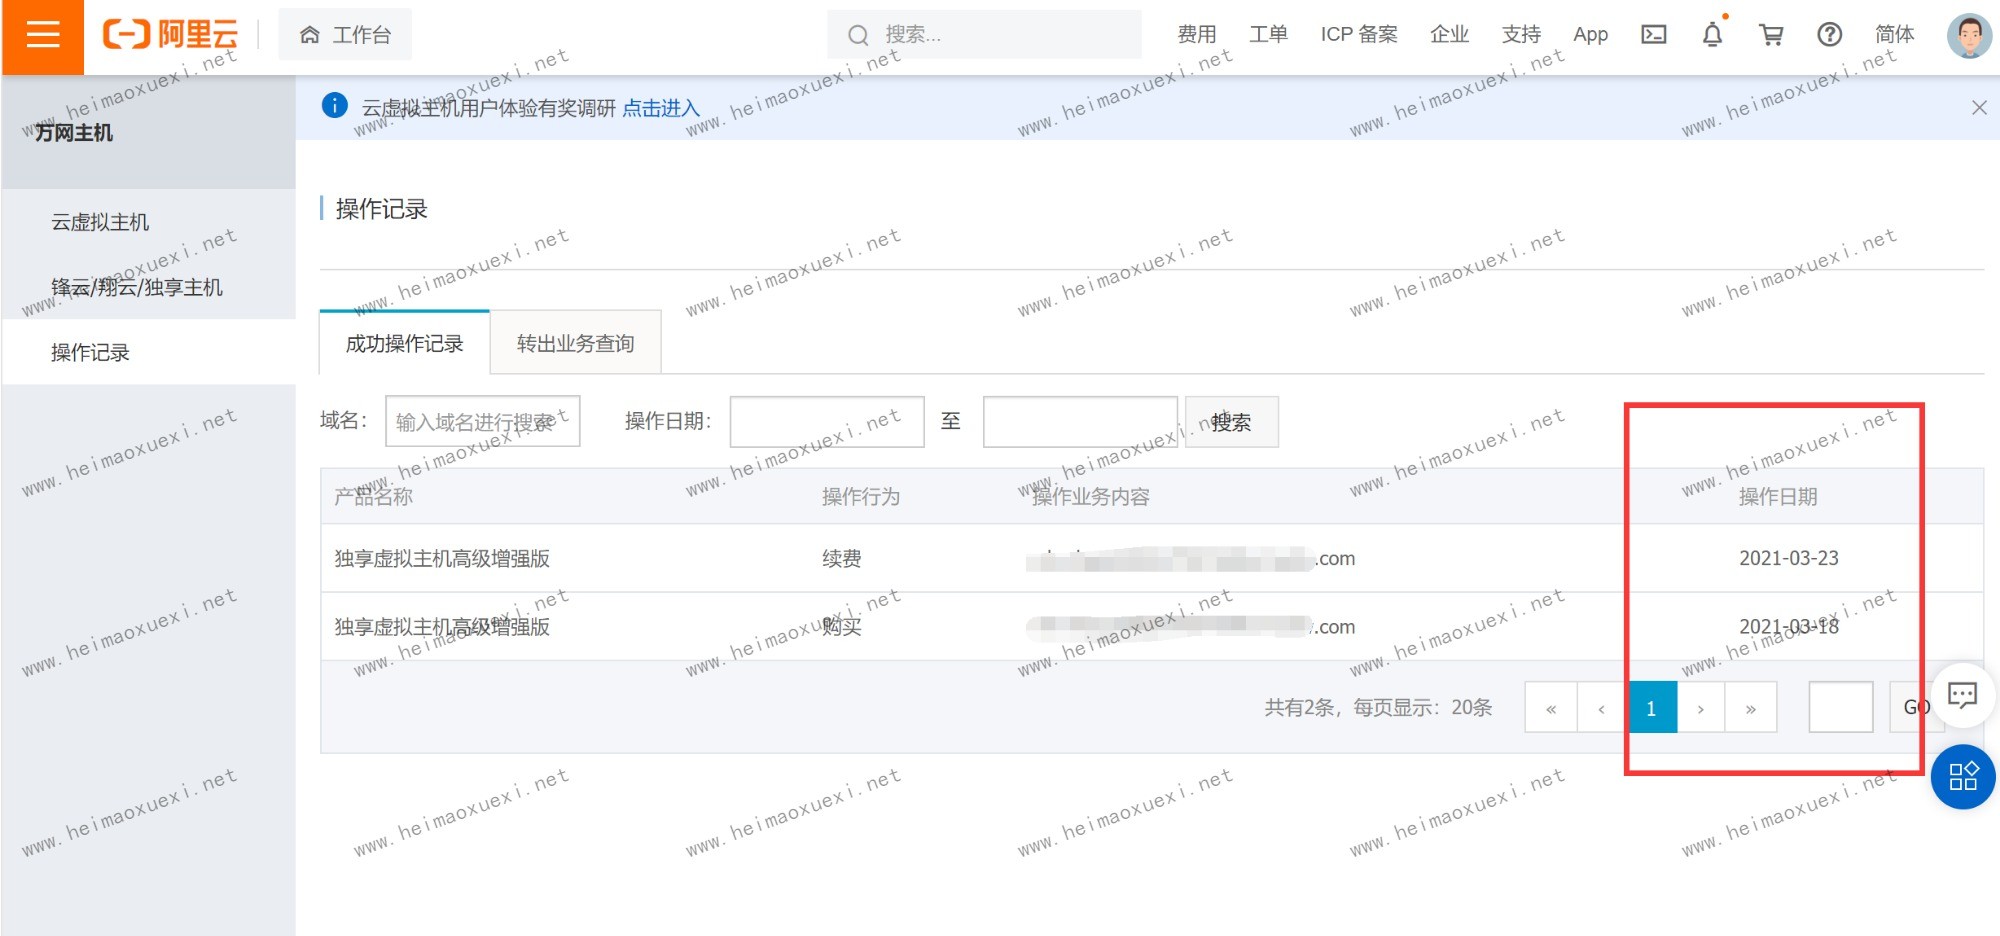Open the hamburger main menu
This screenshot has height=936, width=2000.
(42, 36)
